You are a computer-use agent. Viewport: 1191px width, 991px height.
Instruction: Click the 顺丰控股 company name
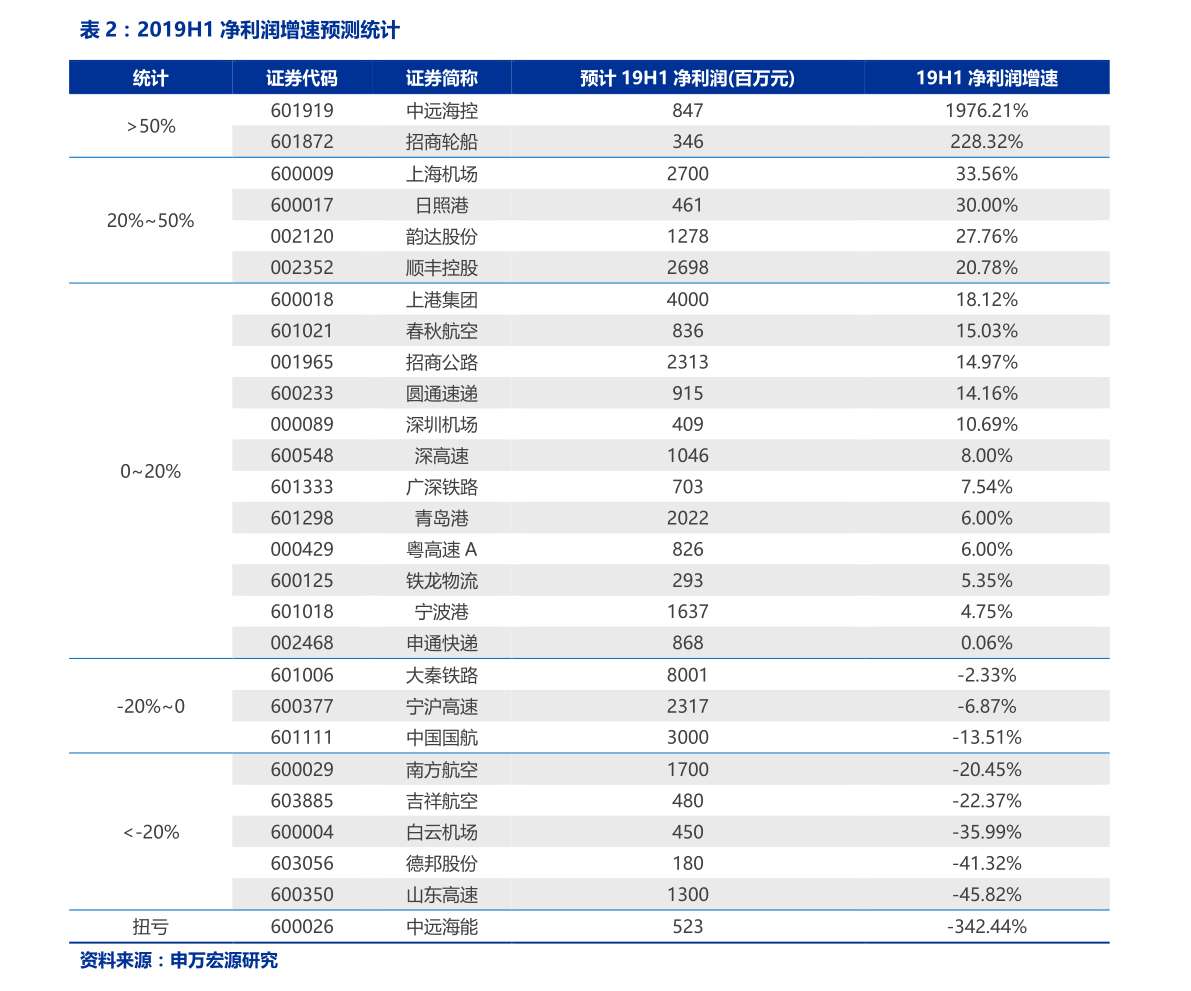[441, 268]
